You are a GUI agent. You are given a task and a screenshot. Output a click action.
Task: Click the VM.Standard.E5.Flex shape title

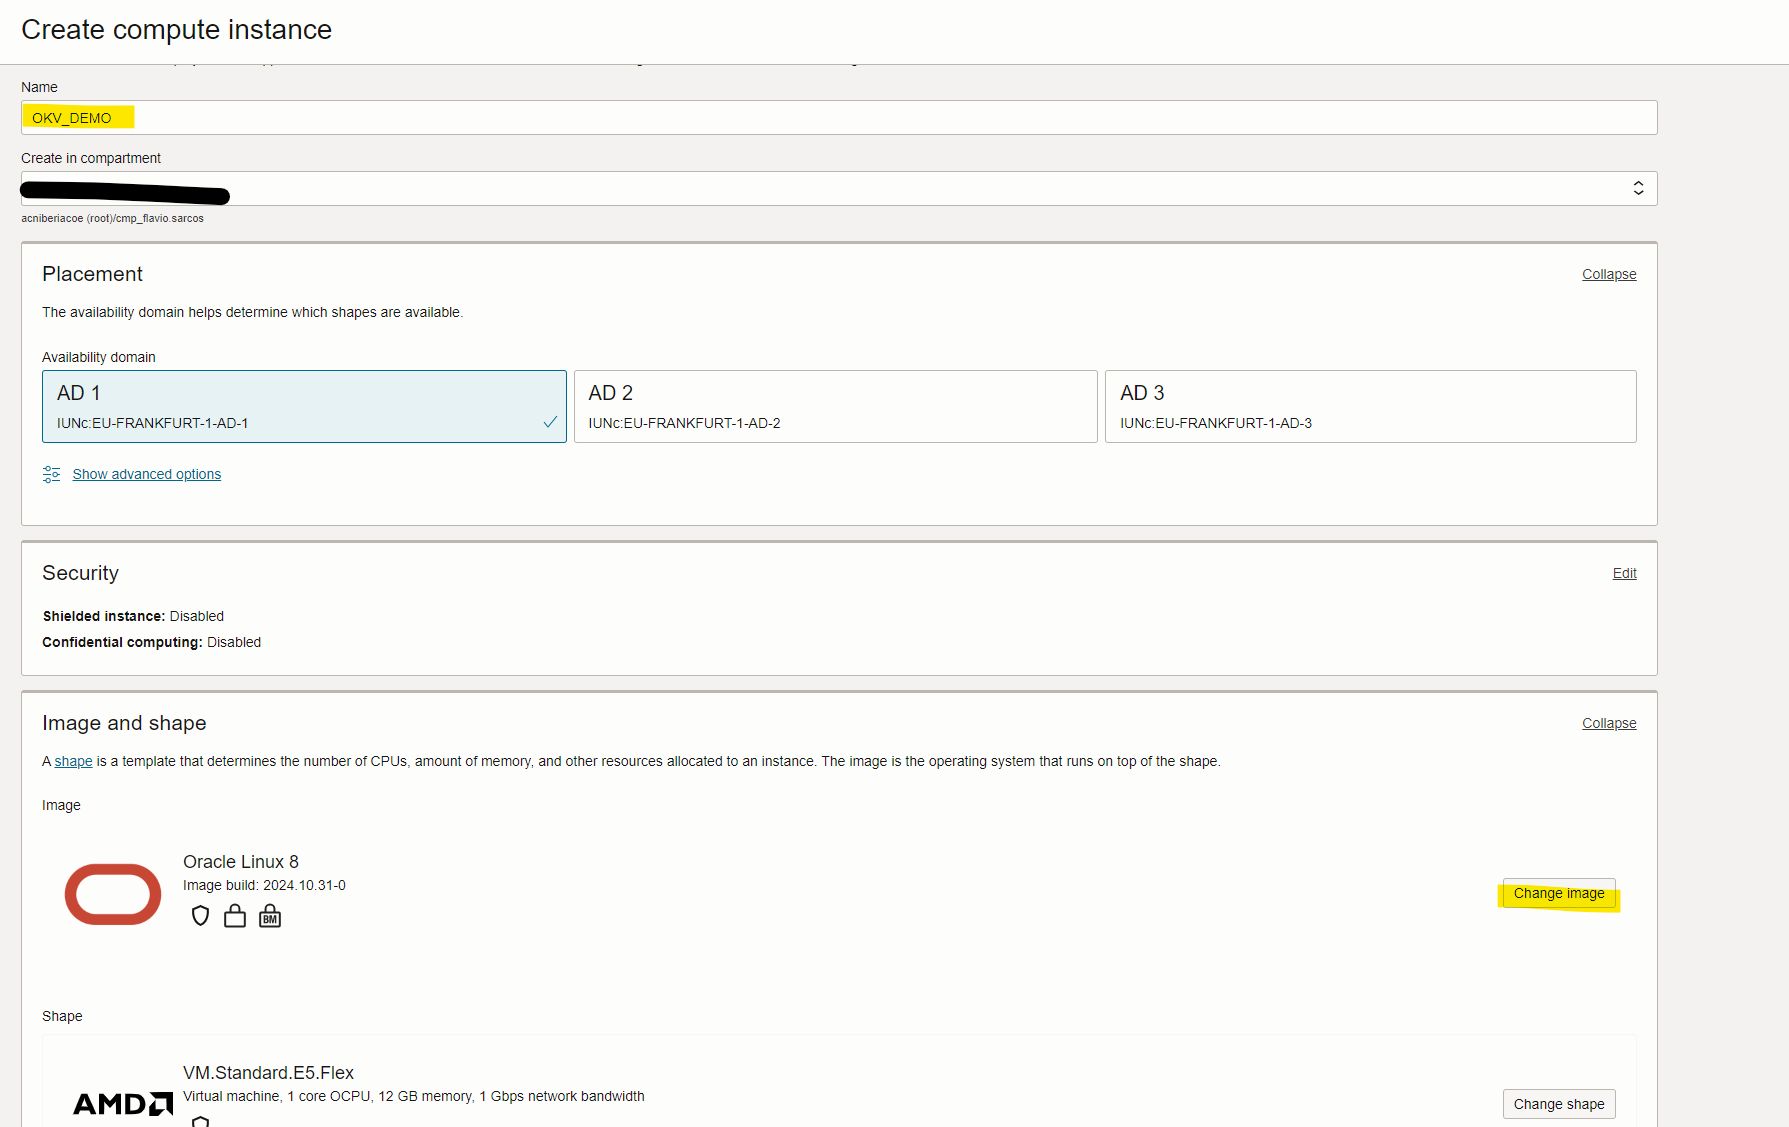(268, 1072)
